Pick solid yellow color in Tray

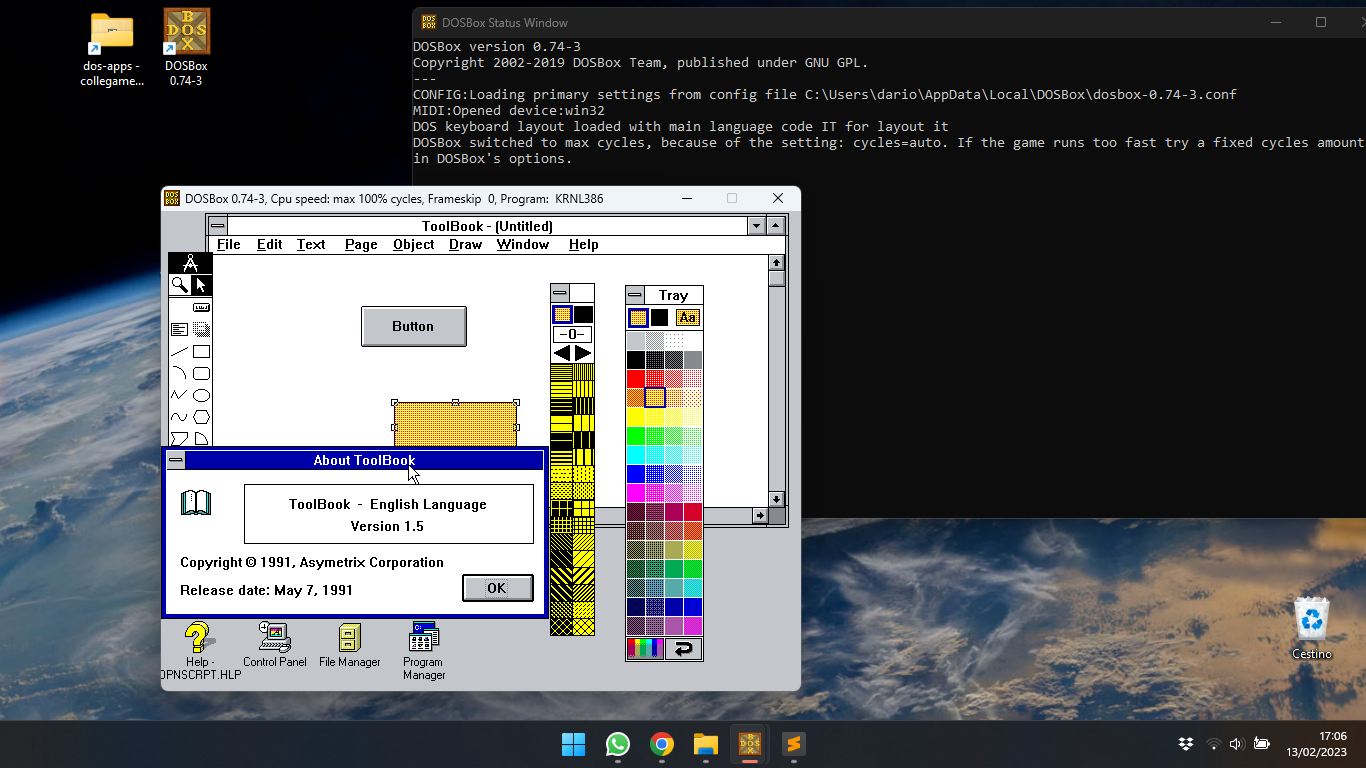tap(636, 416)
